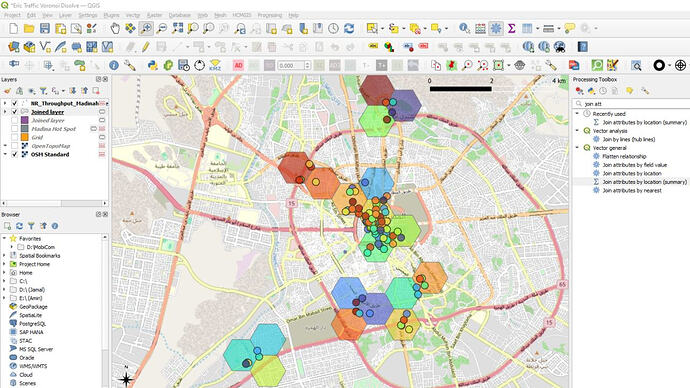This screenshot has width=690, height=388.
Task: Select the Pan Map hand tool
Action: pos(115,29)
